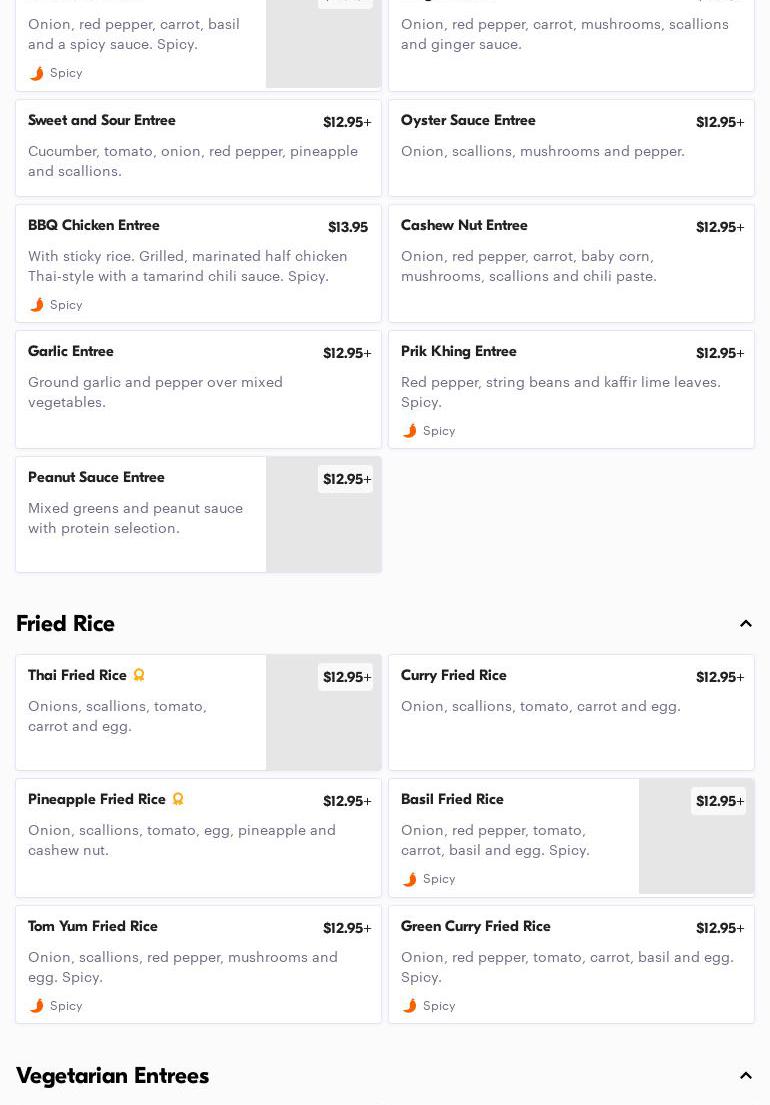The width and height of the screenshot is (770, 1105).
Task: Click the spicy chili icon on Basil Fried Rice
Action: 410,879
